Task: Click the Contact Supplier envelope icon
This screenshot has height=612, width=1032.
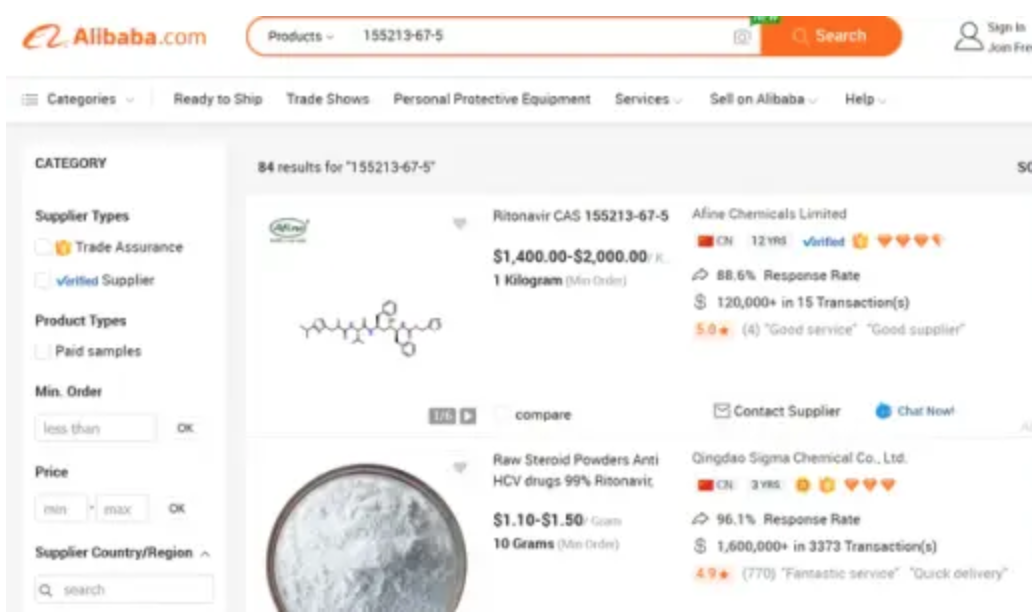Action: coord(722,411)
